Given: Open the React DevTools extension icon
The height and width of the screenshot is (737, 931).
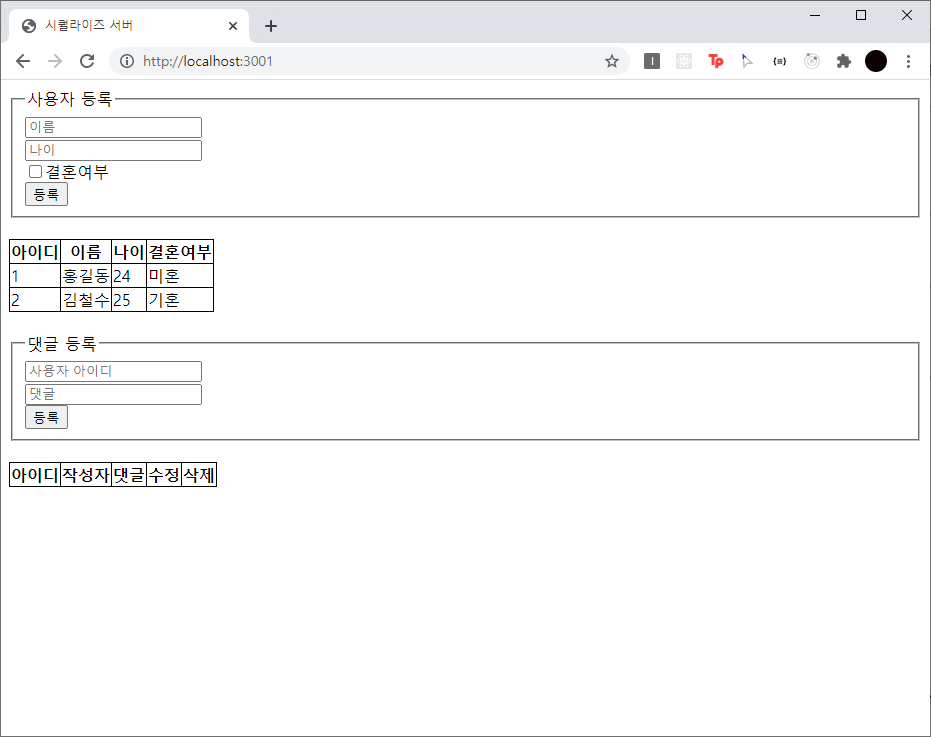Looking at the screenshot, I should 684,61.
